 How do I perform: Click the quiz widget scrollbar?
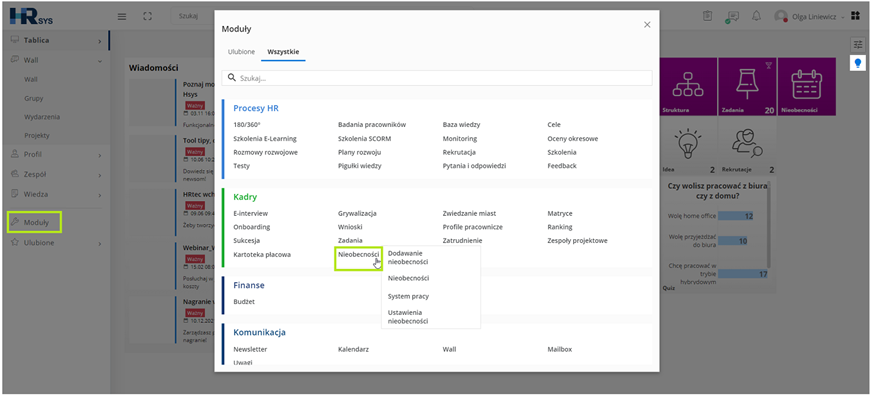click(x=770, y=225)
